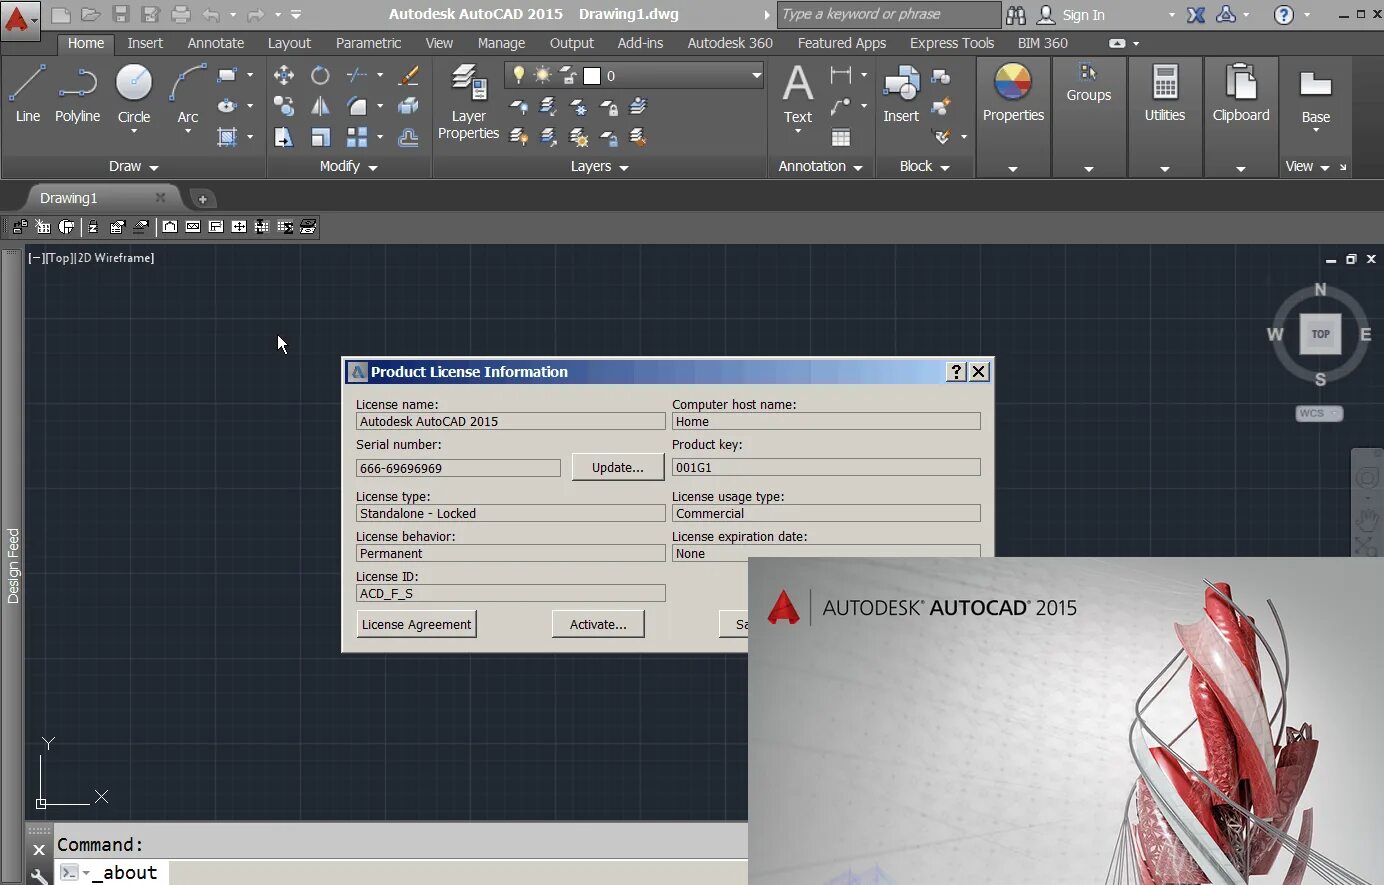Open the Design Feed side panel
The height and width of the screenshot is (885, 1384).
[13, 565]
